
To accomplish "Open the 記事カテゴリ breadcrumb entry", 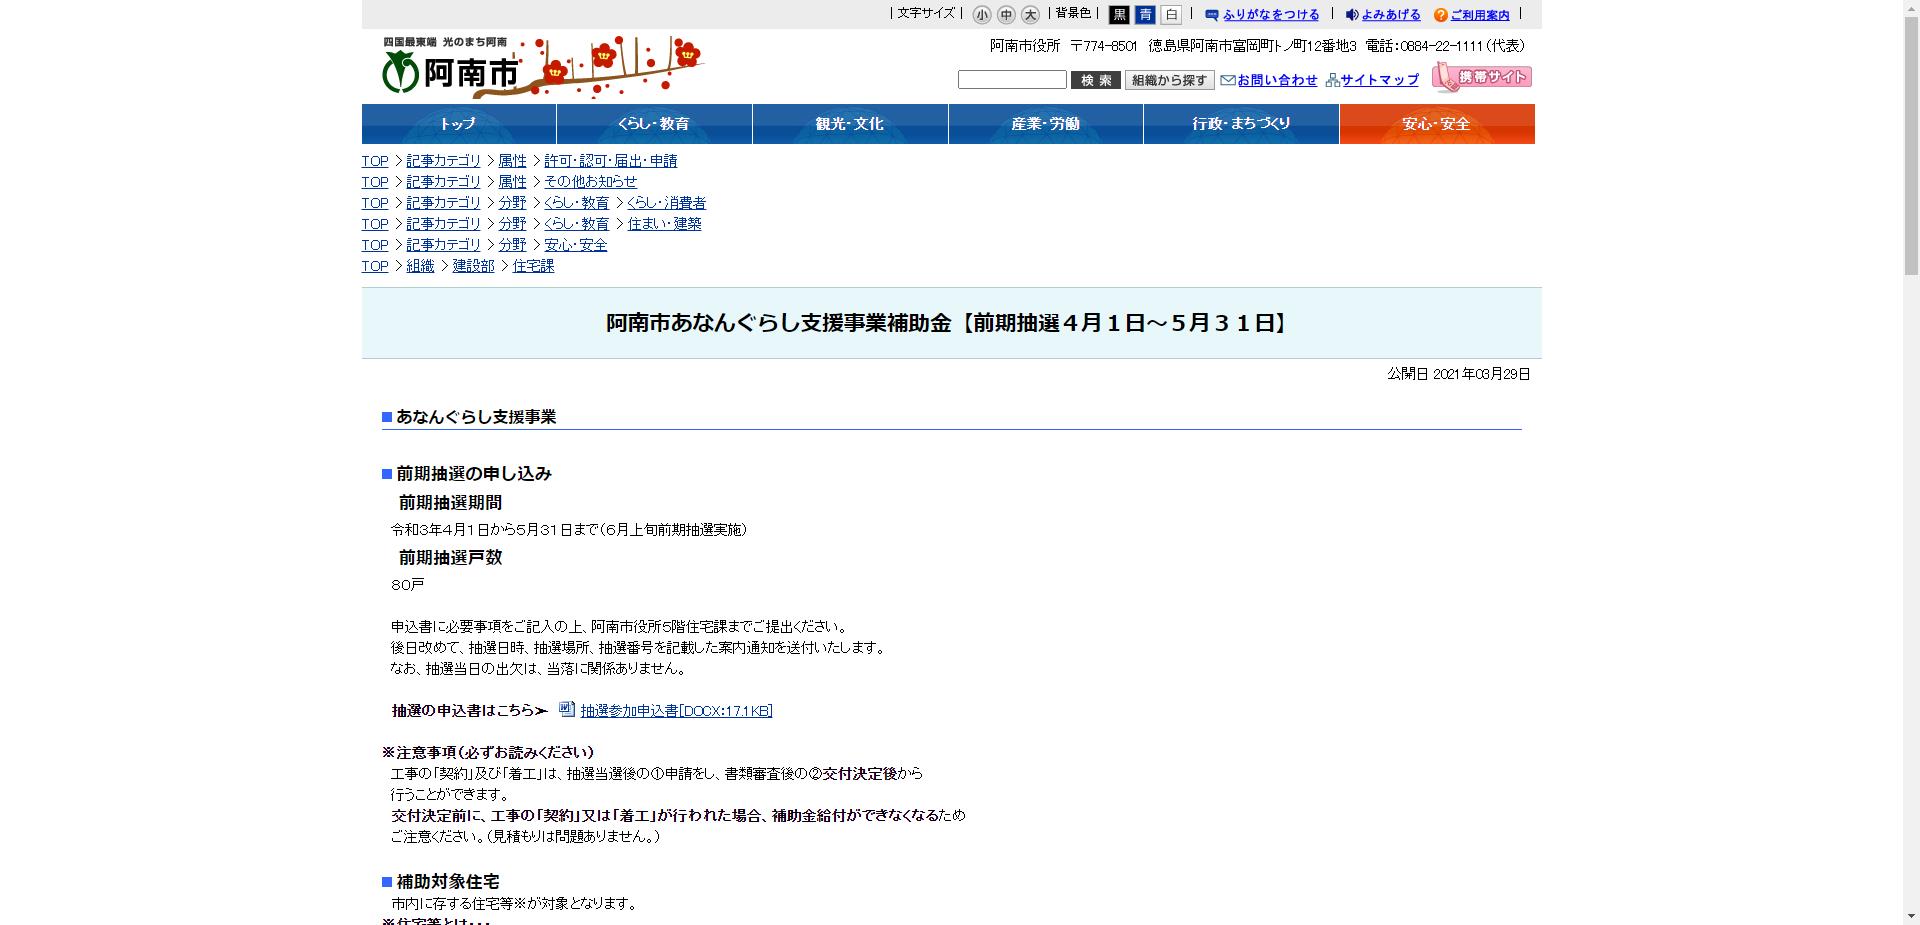I will point(443,161).
